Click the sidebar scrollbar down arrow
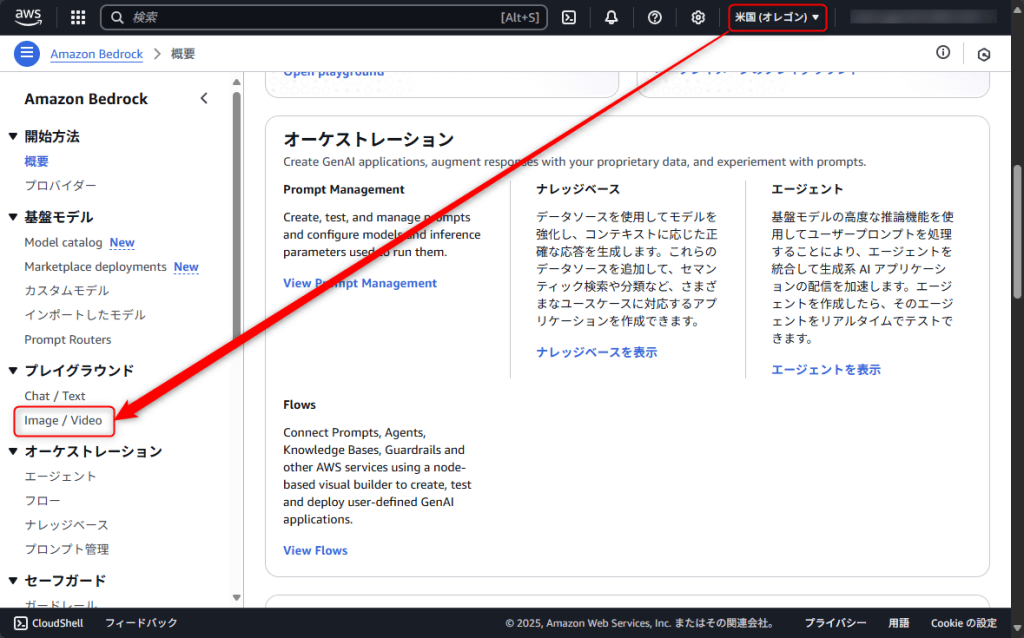 (x=236, y=598)
